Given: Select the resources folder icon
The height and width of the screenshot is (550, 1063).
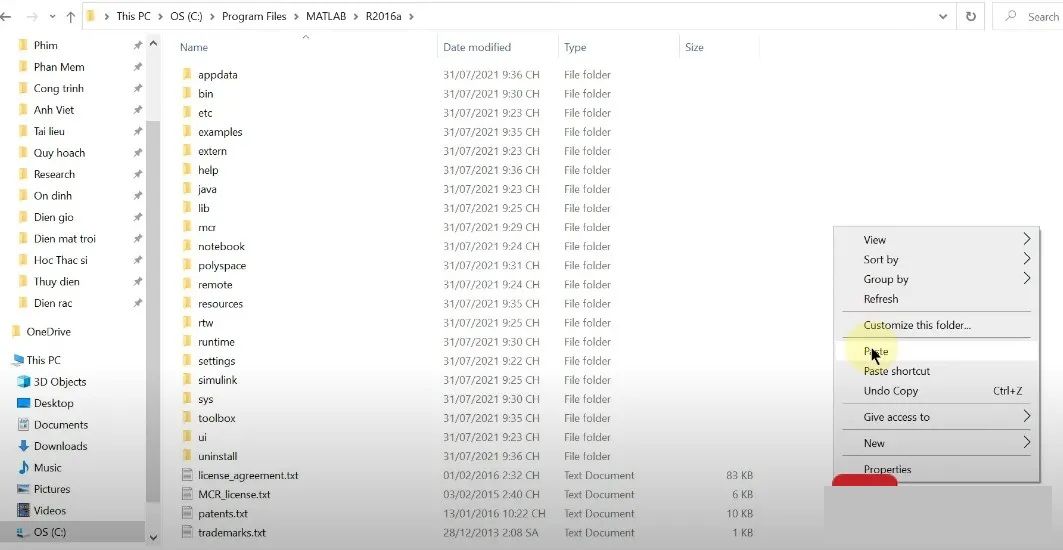Looking at the screenshot, I should (187, 303).
